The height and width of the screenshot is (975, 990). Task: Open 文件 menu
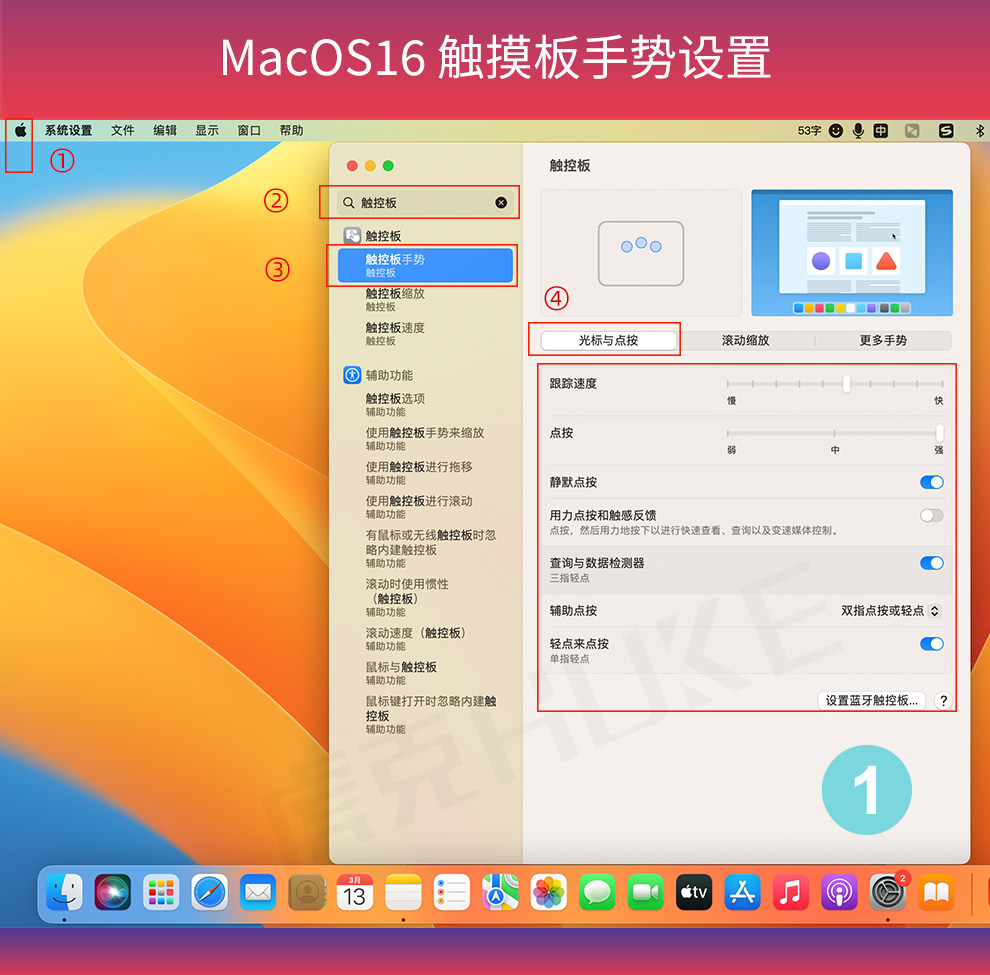pos(122,131)
